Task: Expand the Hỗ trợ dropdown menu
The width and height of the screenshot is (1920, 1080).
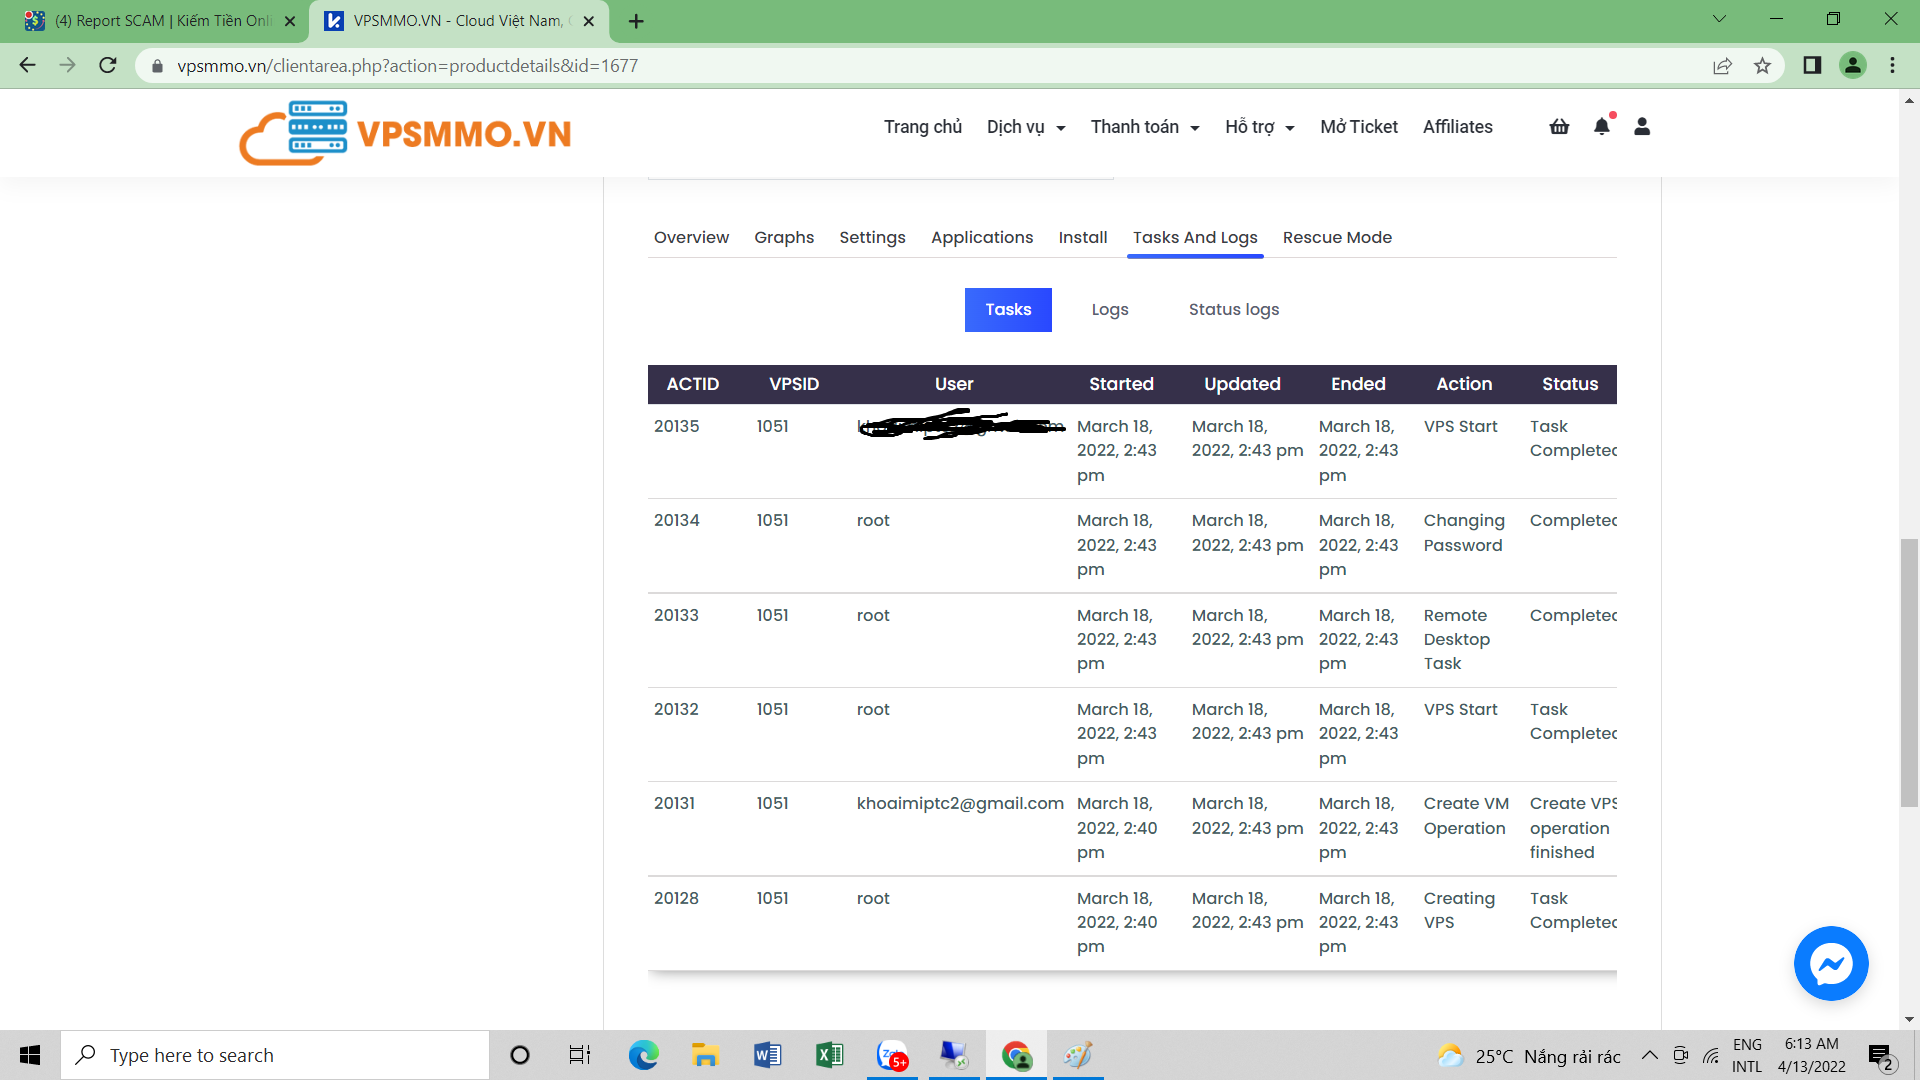Action: click(x=1259, y=127)
